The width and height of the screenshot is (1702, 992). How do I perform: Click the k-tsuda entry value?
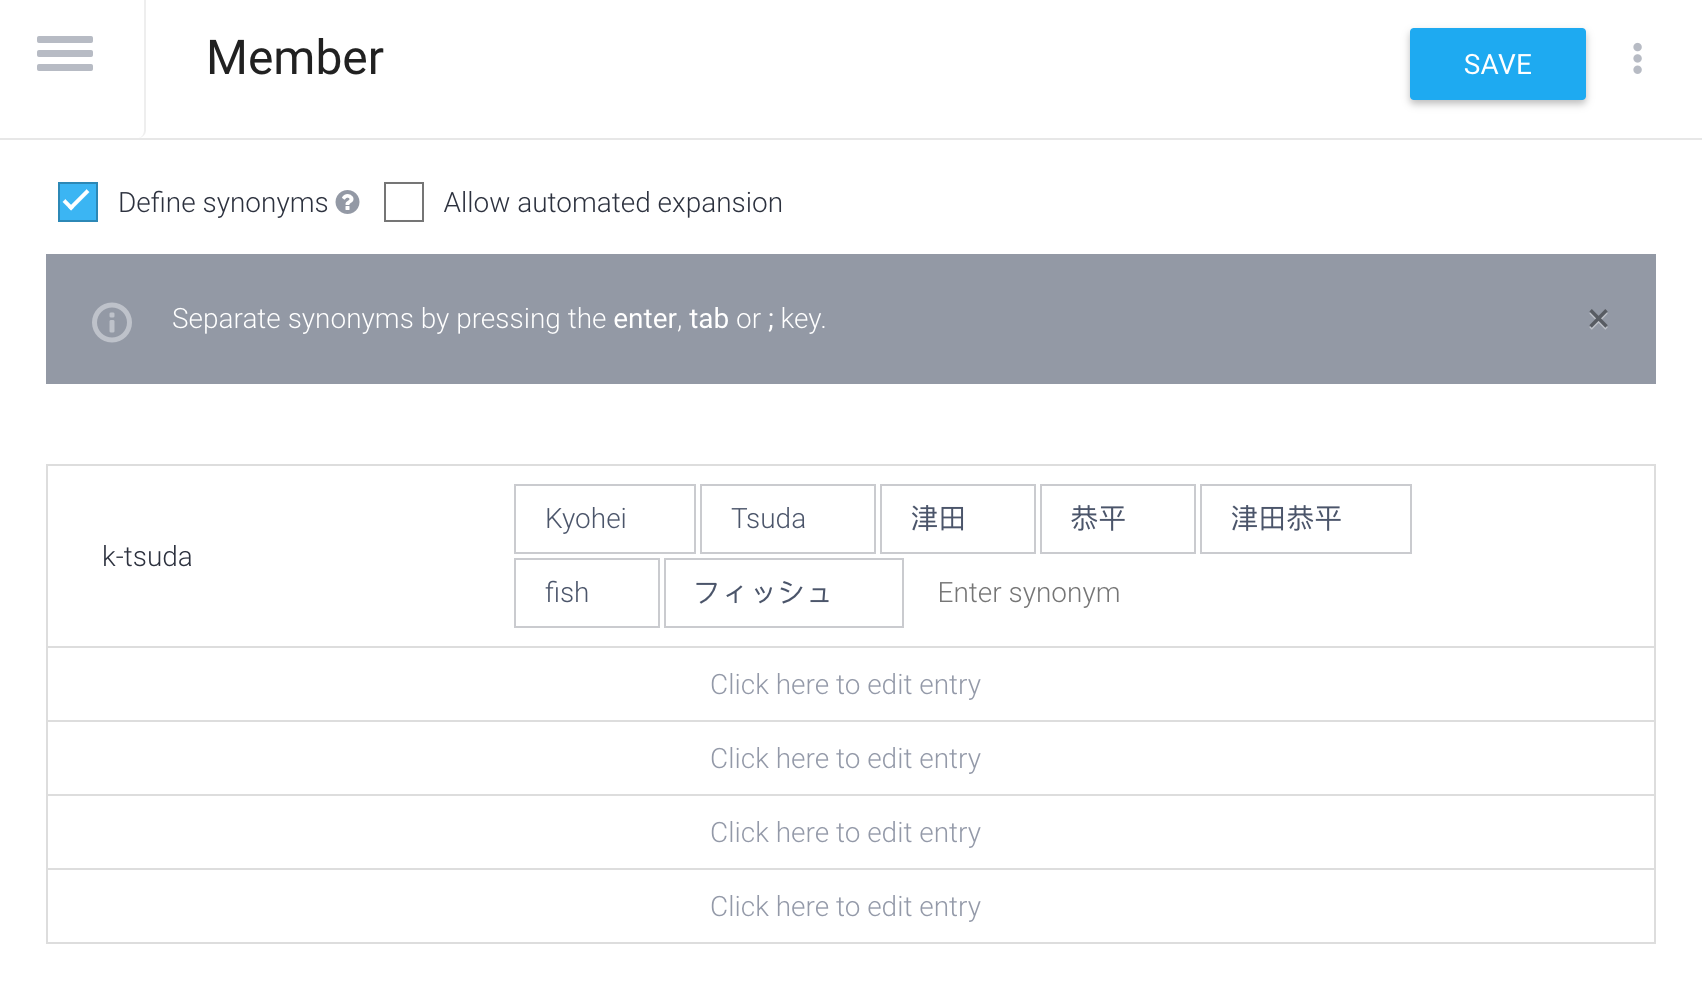[x=147, y=556]
